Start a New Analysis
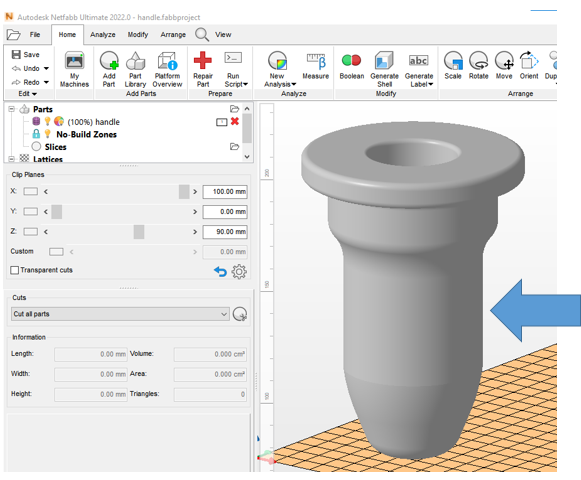This screenshot has width=581, height=480. pyautogui.click(x=280, y=69)
